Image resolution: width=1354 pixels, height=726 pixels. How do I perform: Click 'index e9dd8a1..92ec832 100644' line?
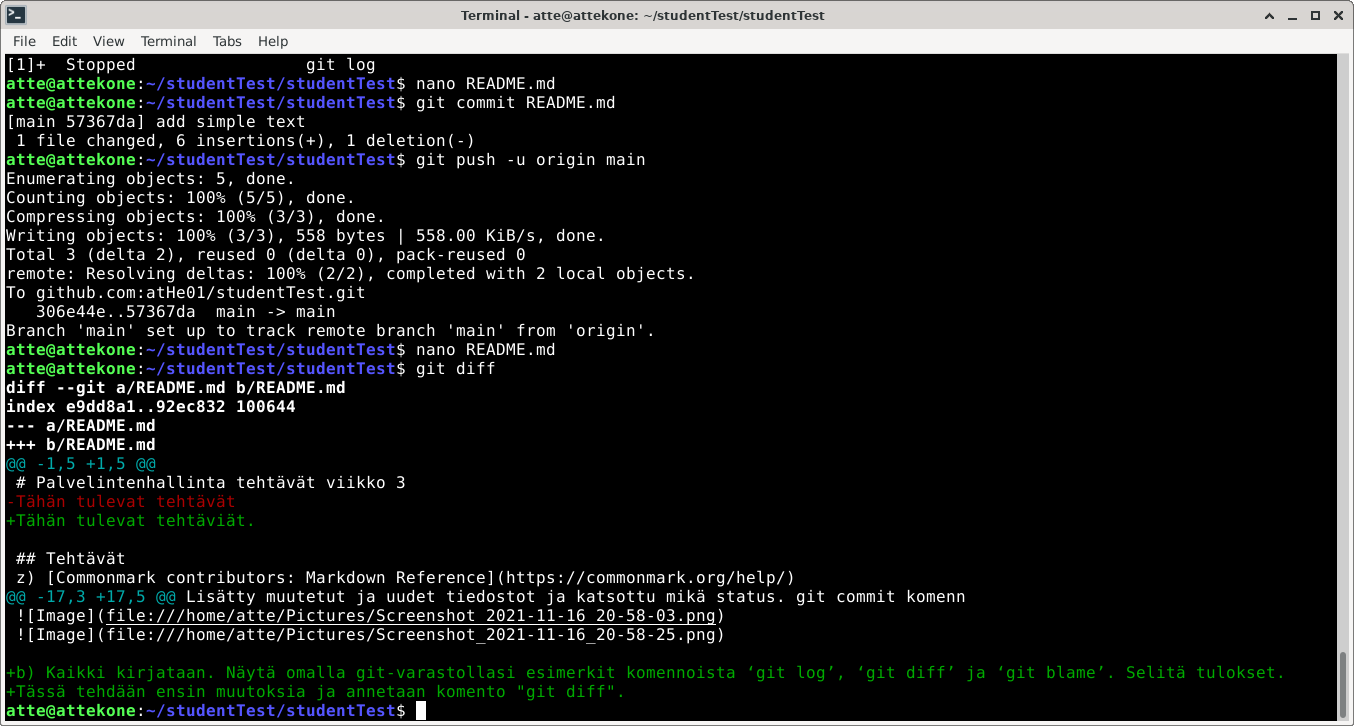151,407
